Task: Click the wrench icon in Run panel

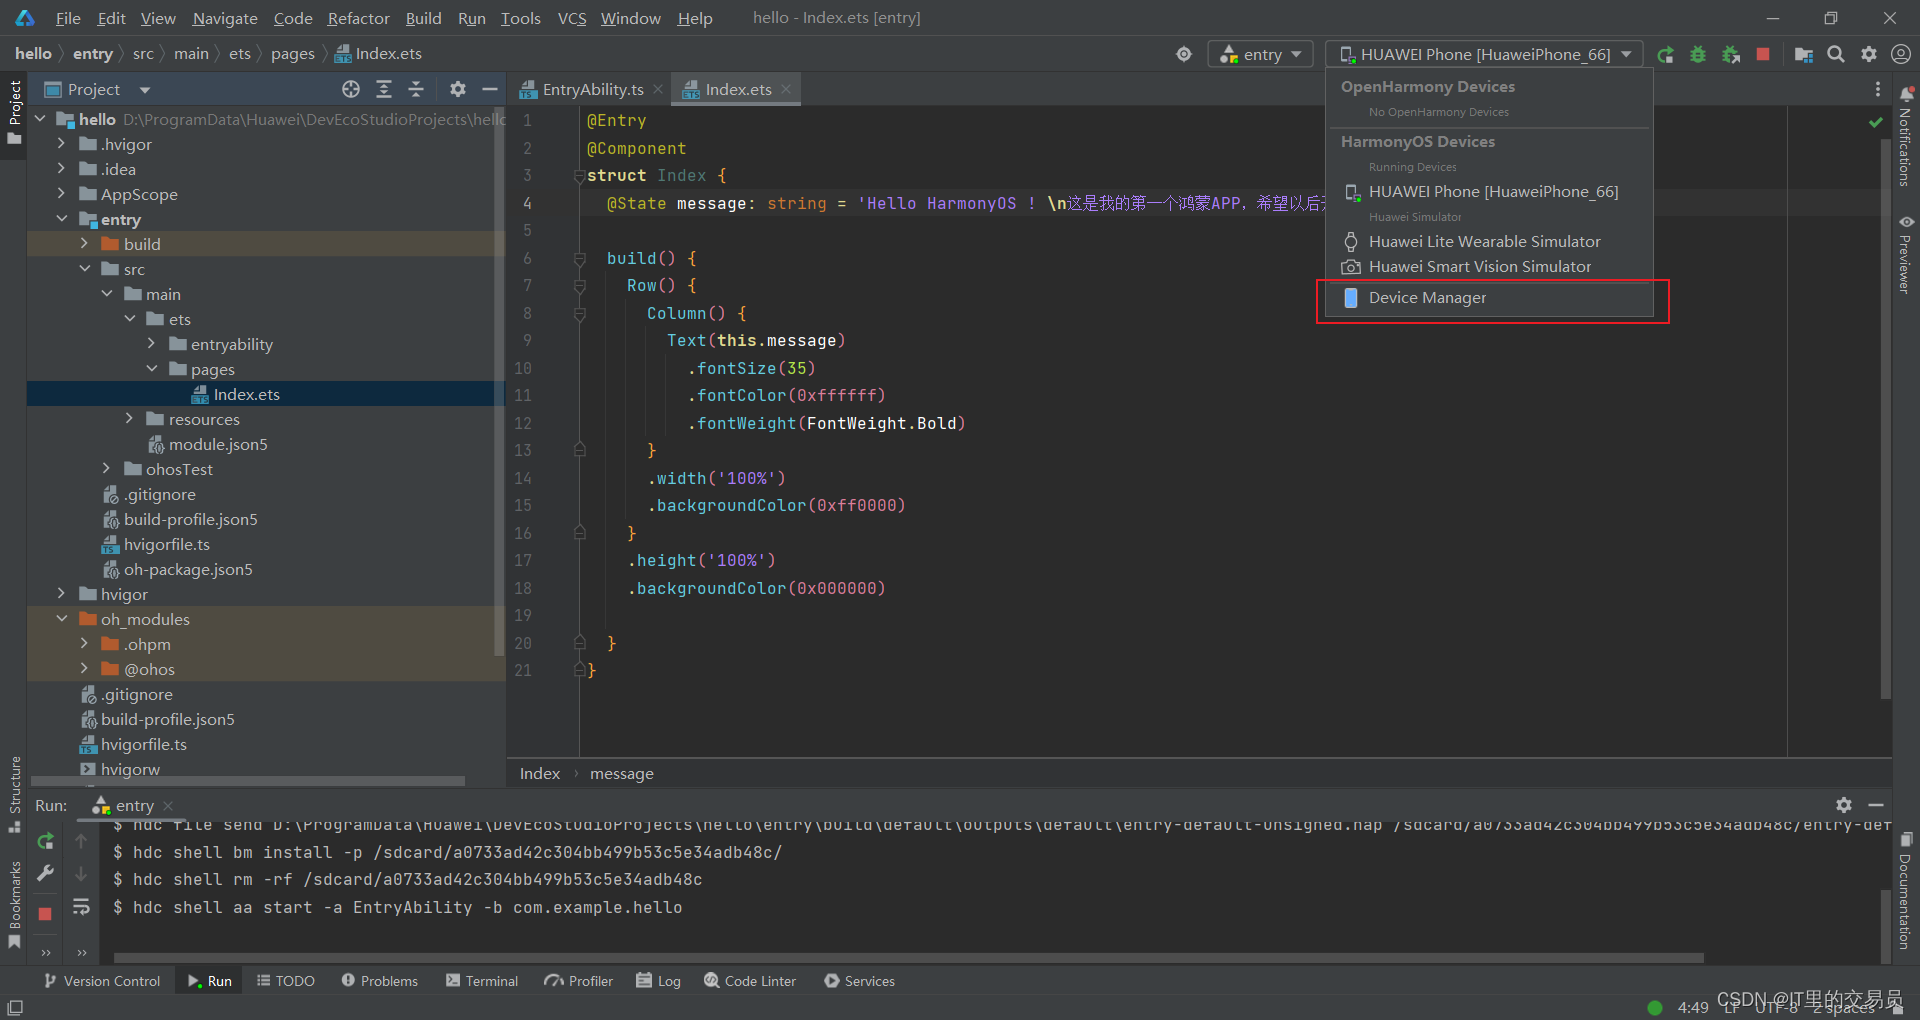Action: tap(45, 873)
